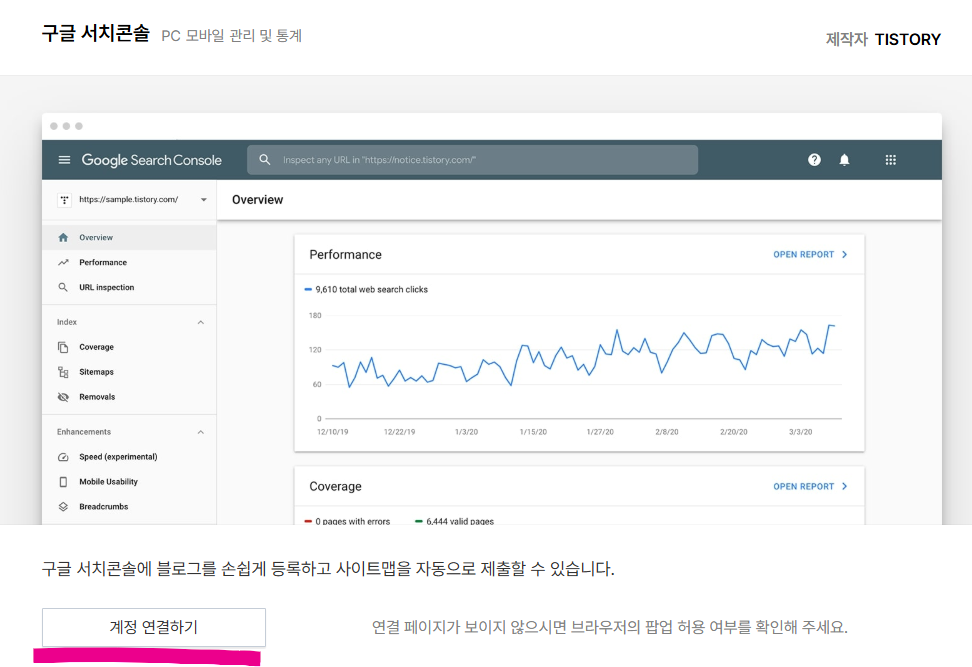Image resolution: width=972 pixels, height=667 pixels.
Task: Click the Index section label
Action: [67, 322]
